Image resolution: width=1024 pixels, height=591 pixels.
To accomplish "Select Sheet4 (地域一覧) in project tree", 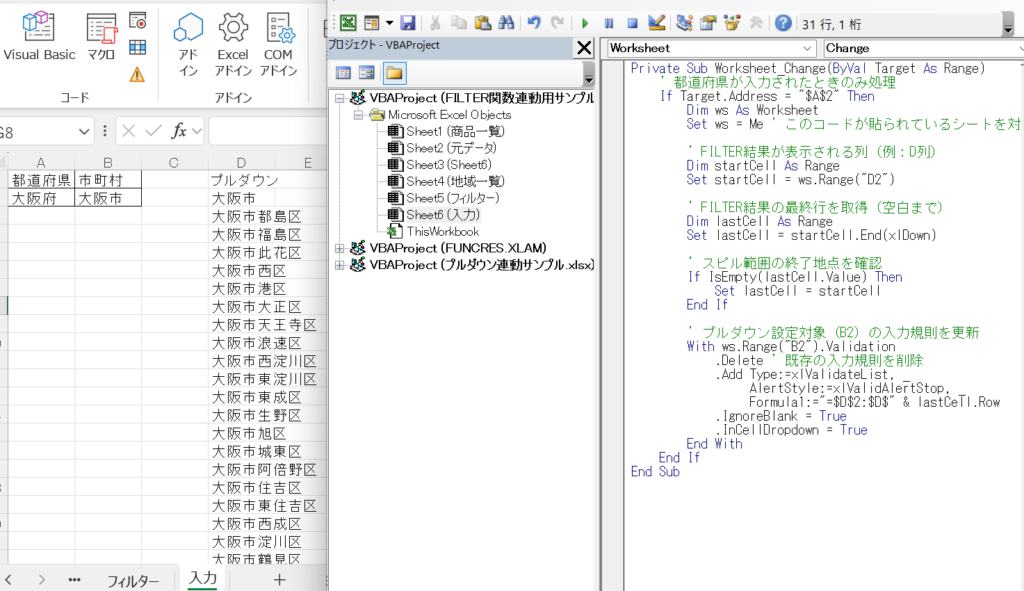I will click(x=447, y=182).
